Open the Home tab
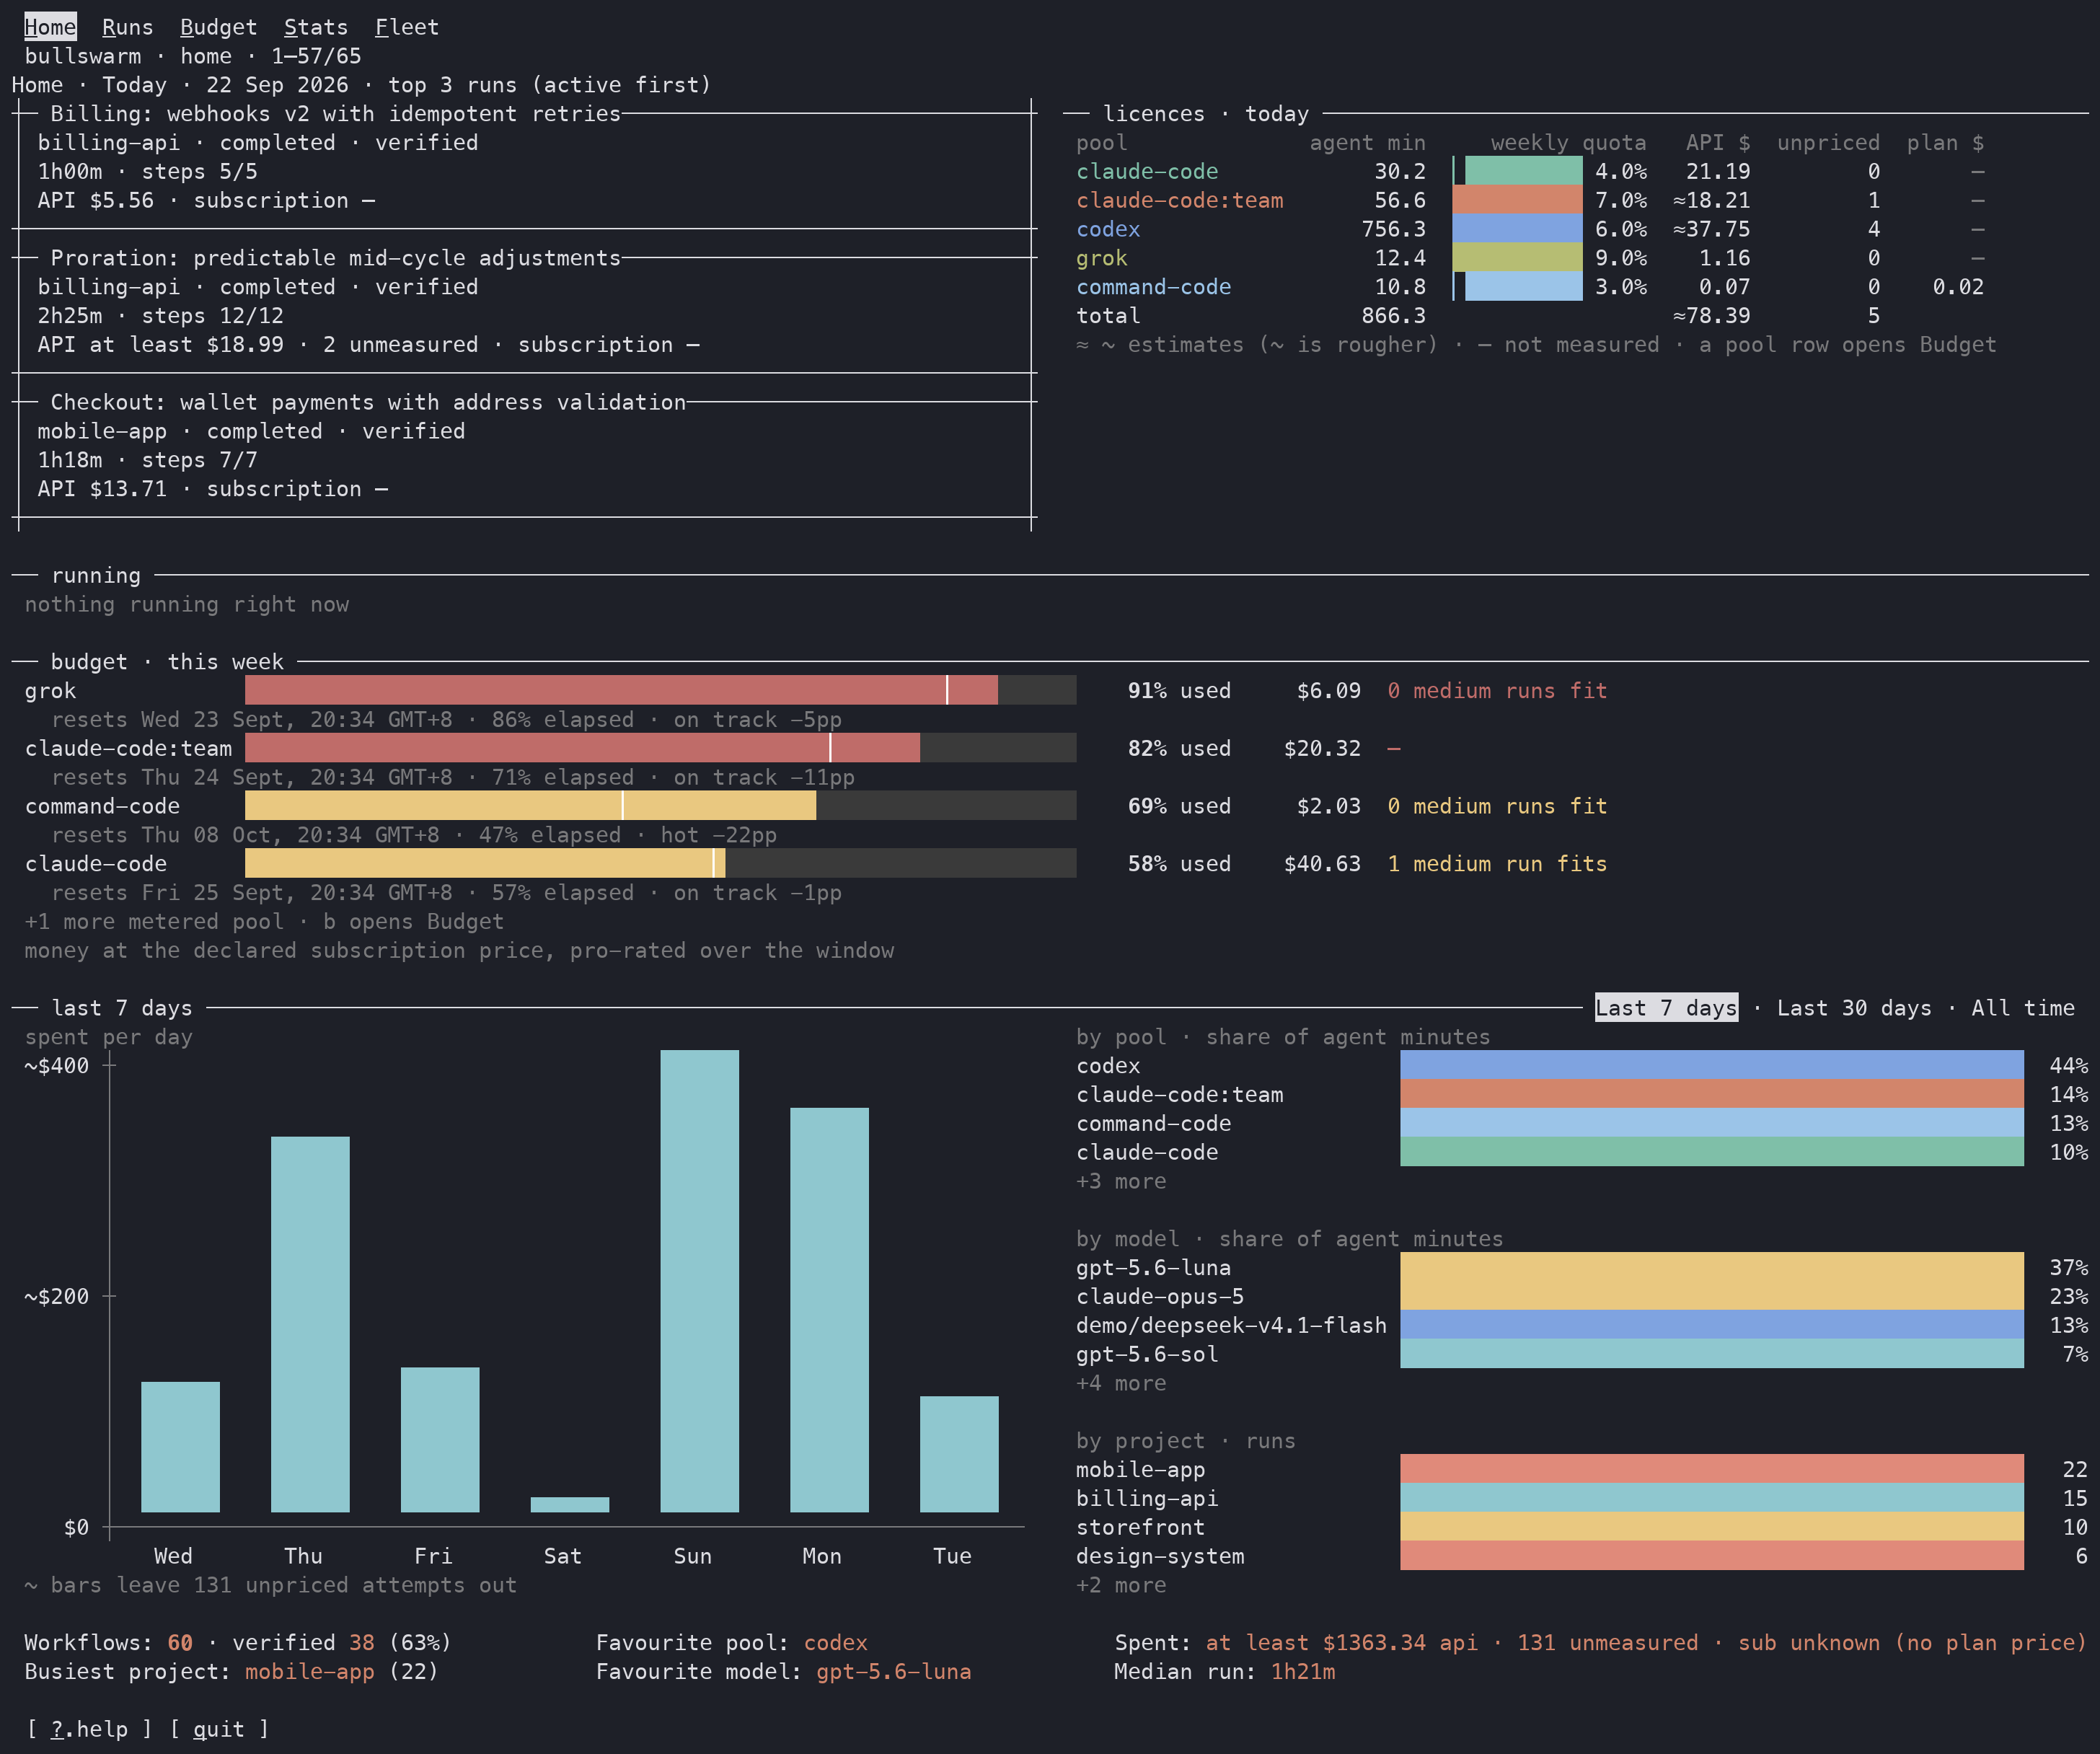 point(50,27)
